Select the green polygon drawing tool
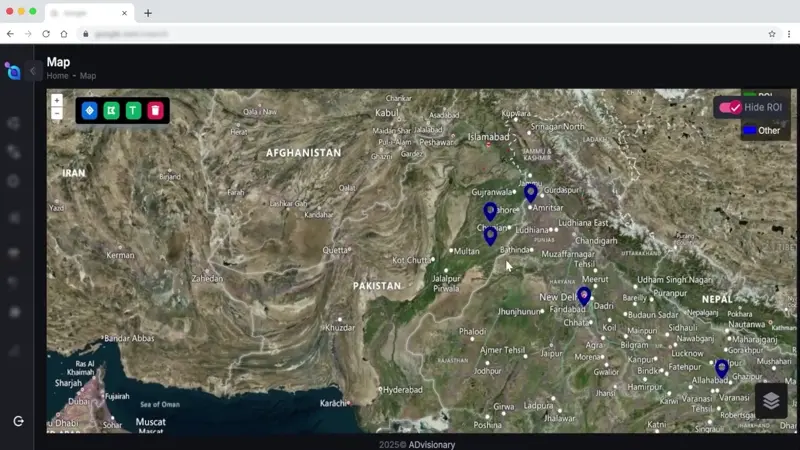Viewport: 800px width, 450px height. [111, 110]
